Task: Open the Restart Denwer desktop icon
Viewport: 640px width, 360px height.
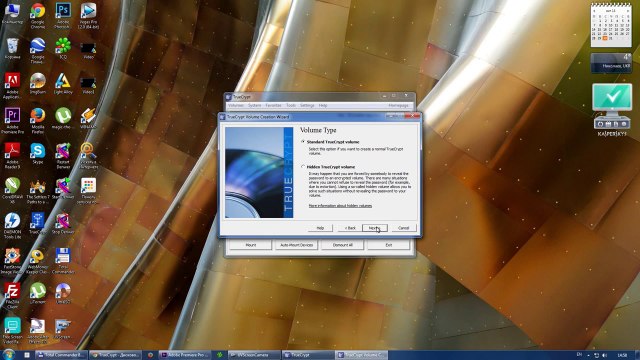Action: tap(63, 155)
